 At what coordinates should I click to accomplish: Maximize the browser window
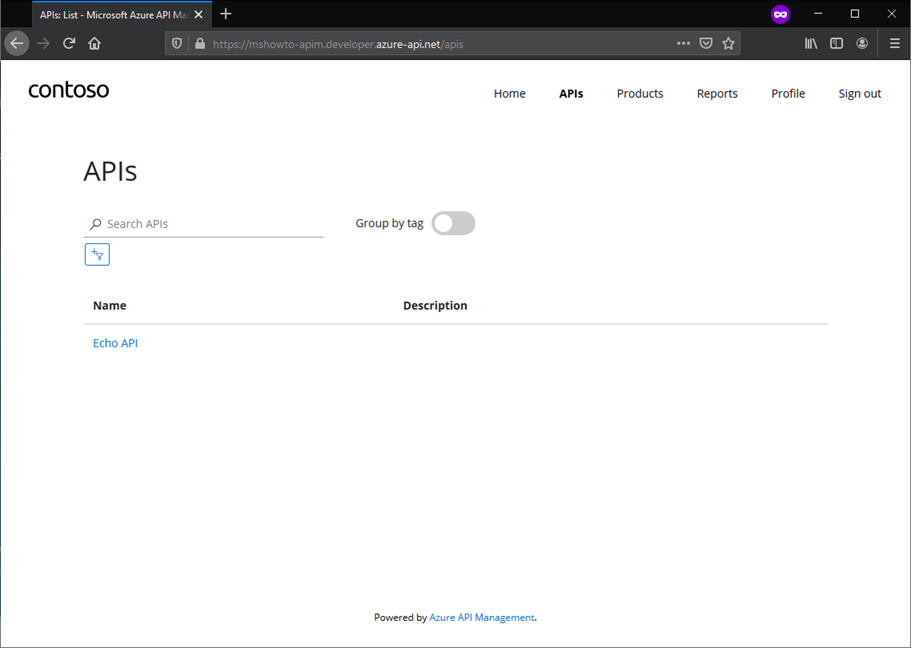click(855, 14)
